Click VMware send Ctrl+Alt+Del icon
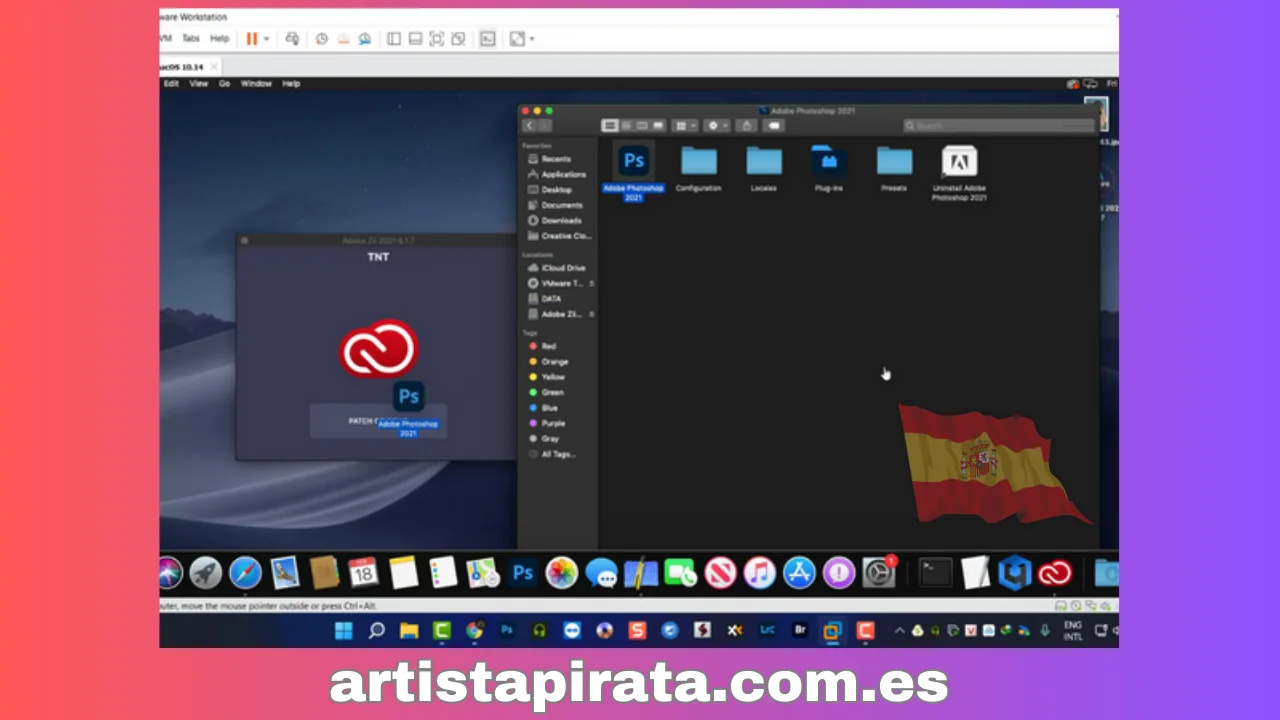This screenshot has height=720, width=1280. point(292,39)
